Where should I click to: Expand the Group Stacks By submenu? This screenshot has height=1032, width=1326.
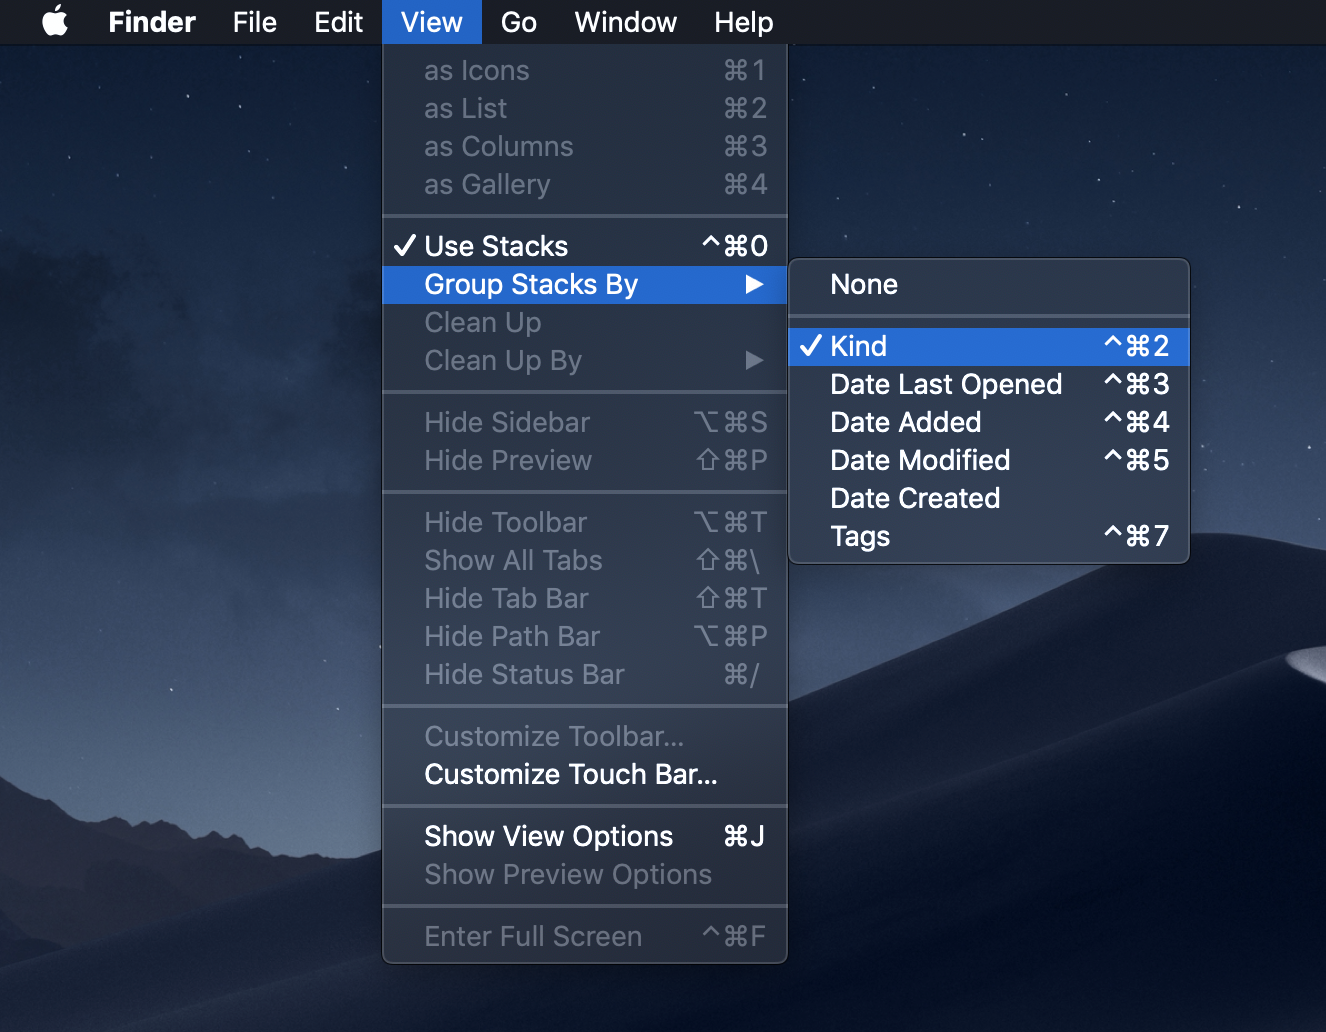pos(531,285)
